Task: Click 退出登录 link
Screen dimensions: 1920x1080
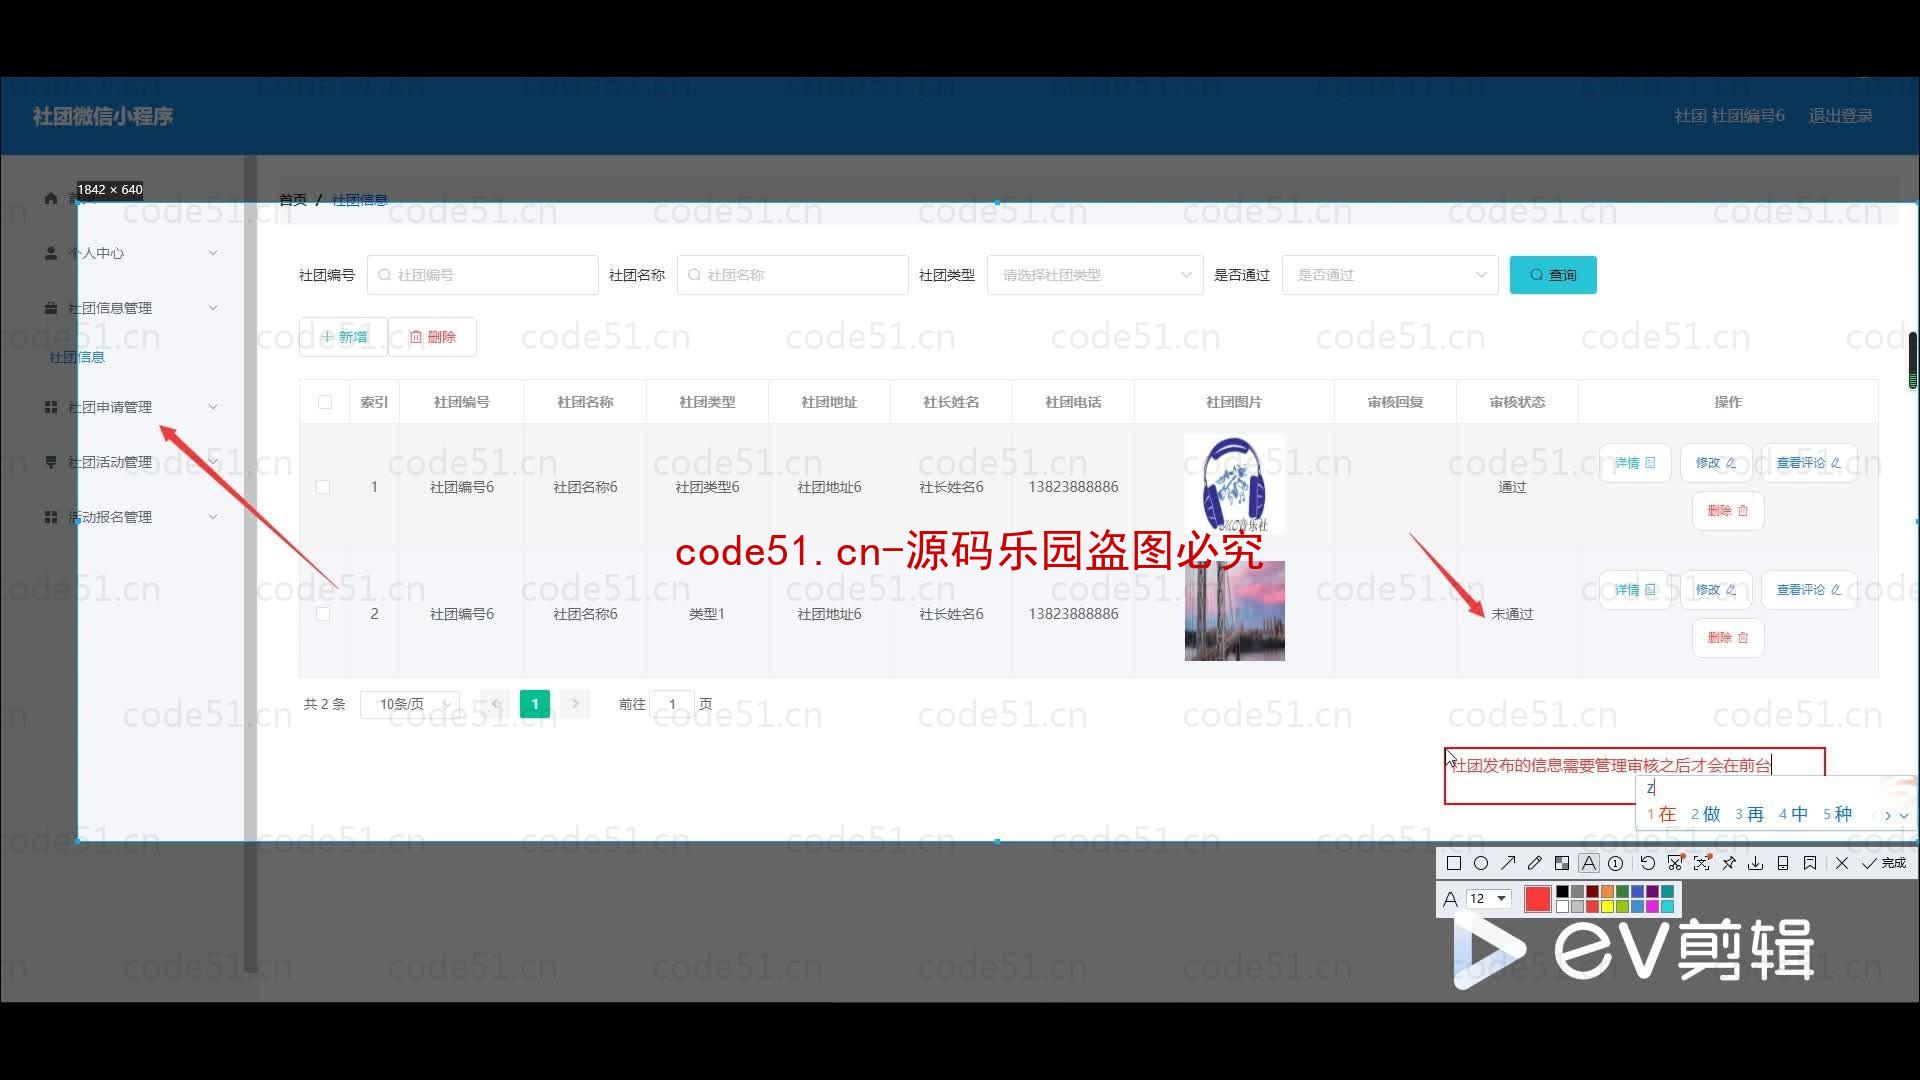Action: (1840, 116)
